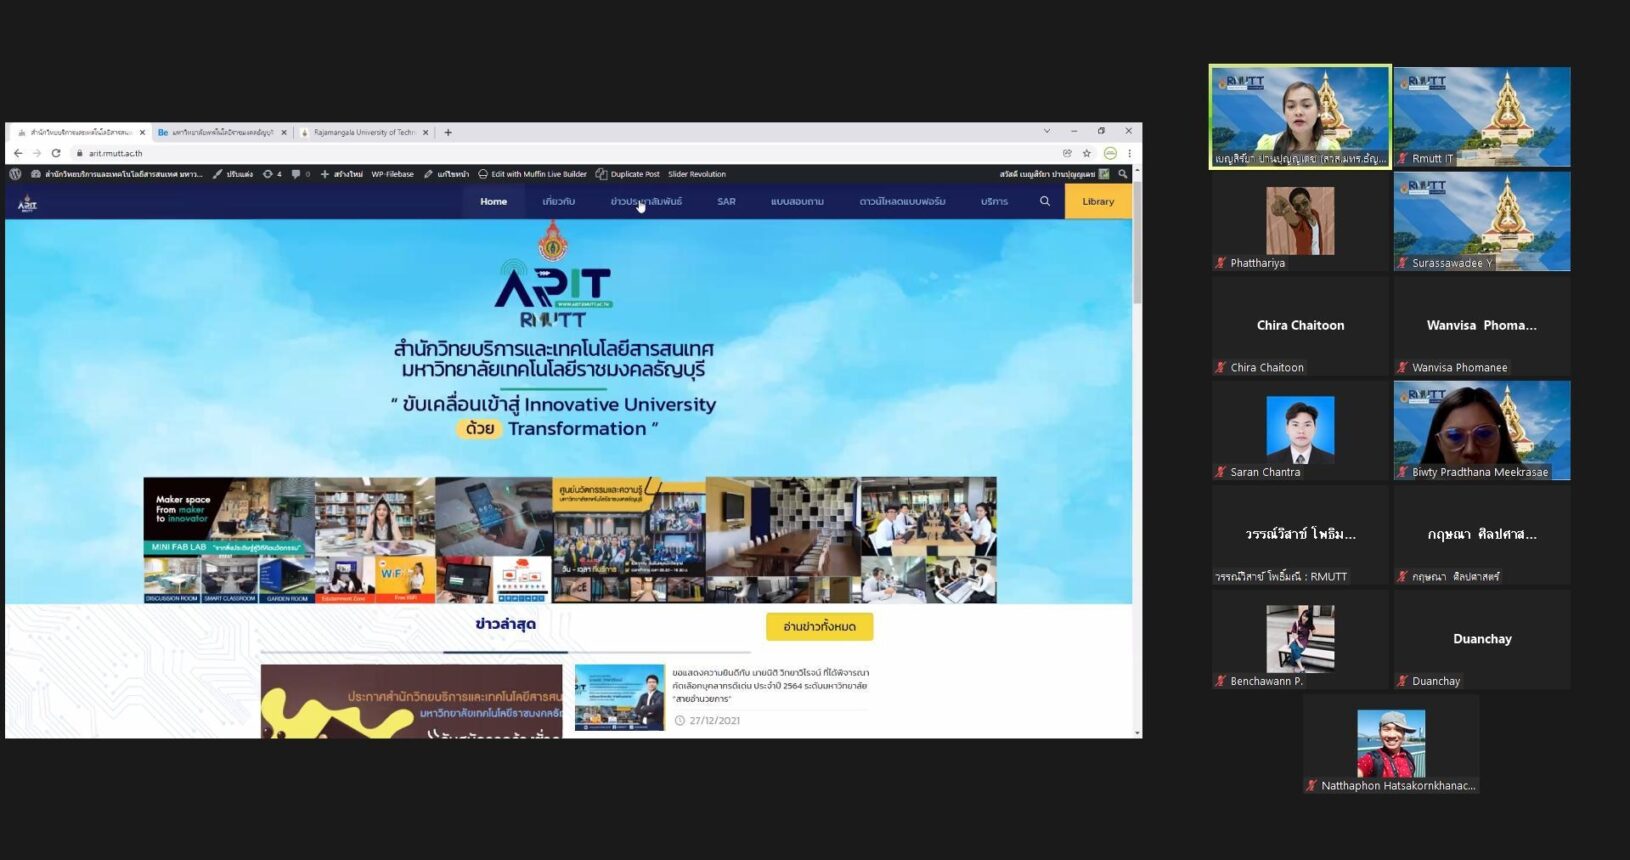This screenshot has width=1630, height=860.
Task: Click the yellow Library button
Action: click(x=1098, y=201)
